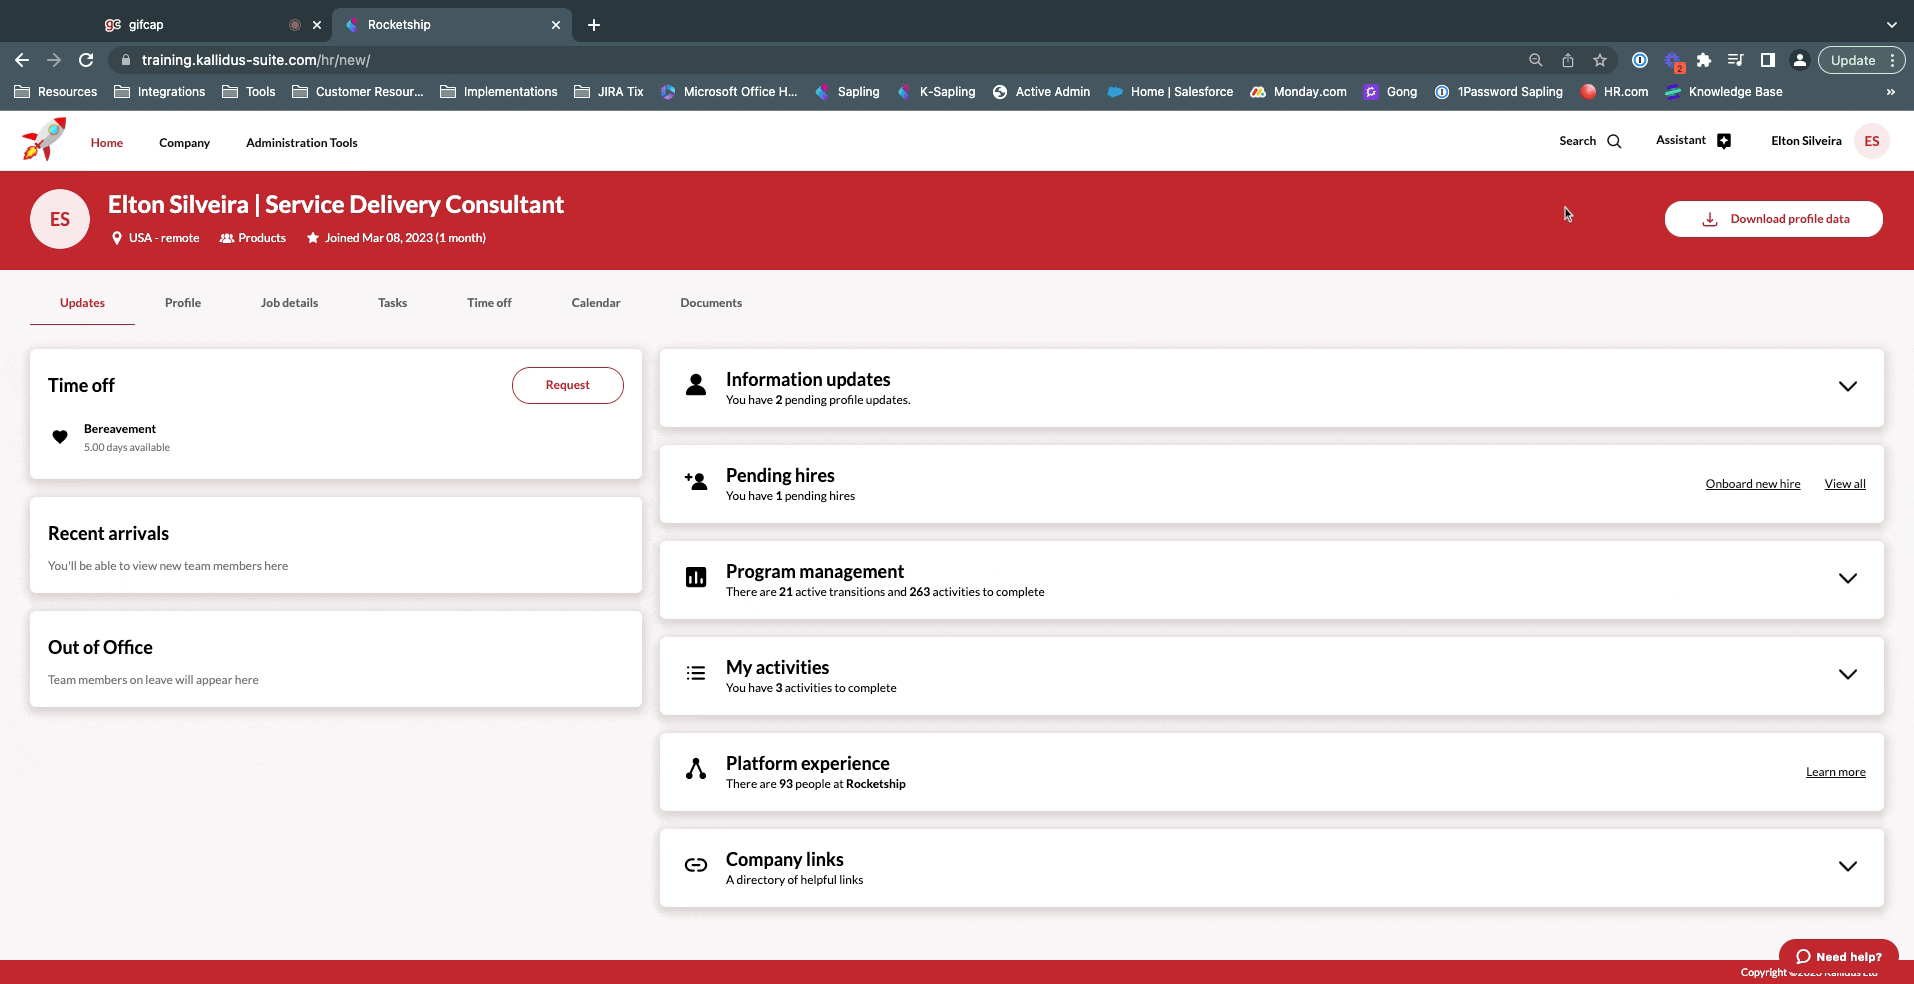1914x984 pixels.
Task: Switch to the Job details tab
Action: pyautogui.click(x=289, y=303)
